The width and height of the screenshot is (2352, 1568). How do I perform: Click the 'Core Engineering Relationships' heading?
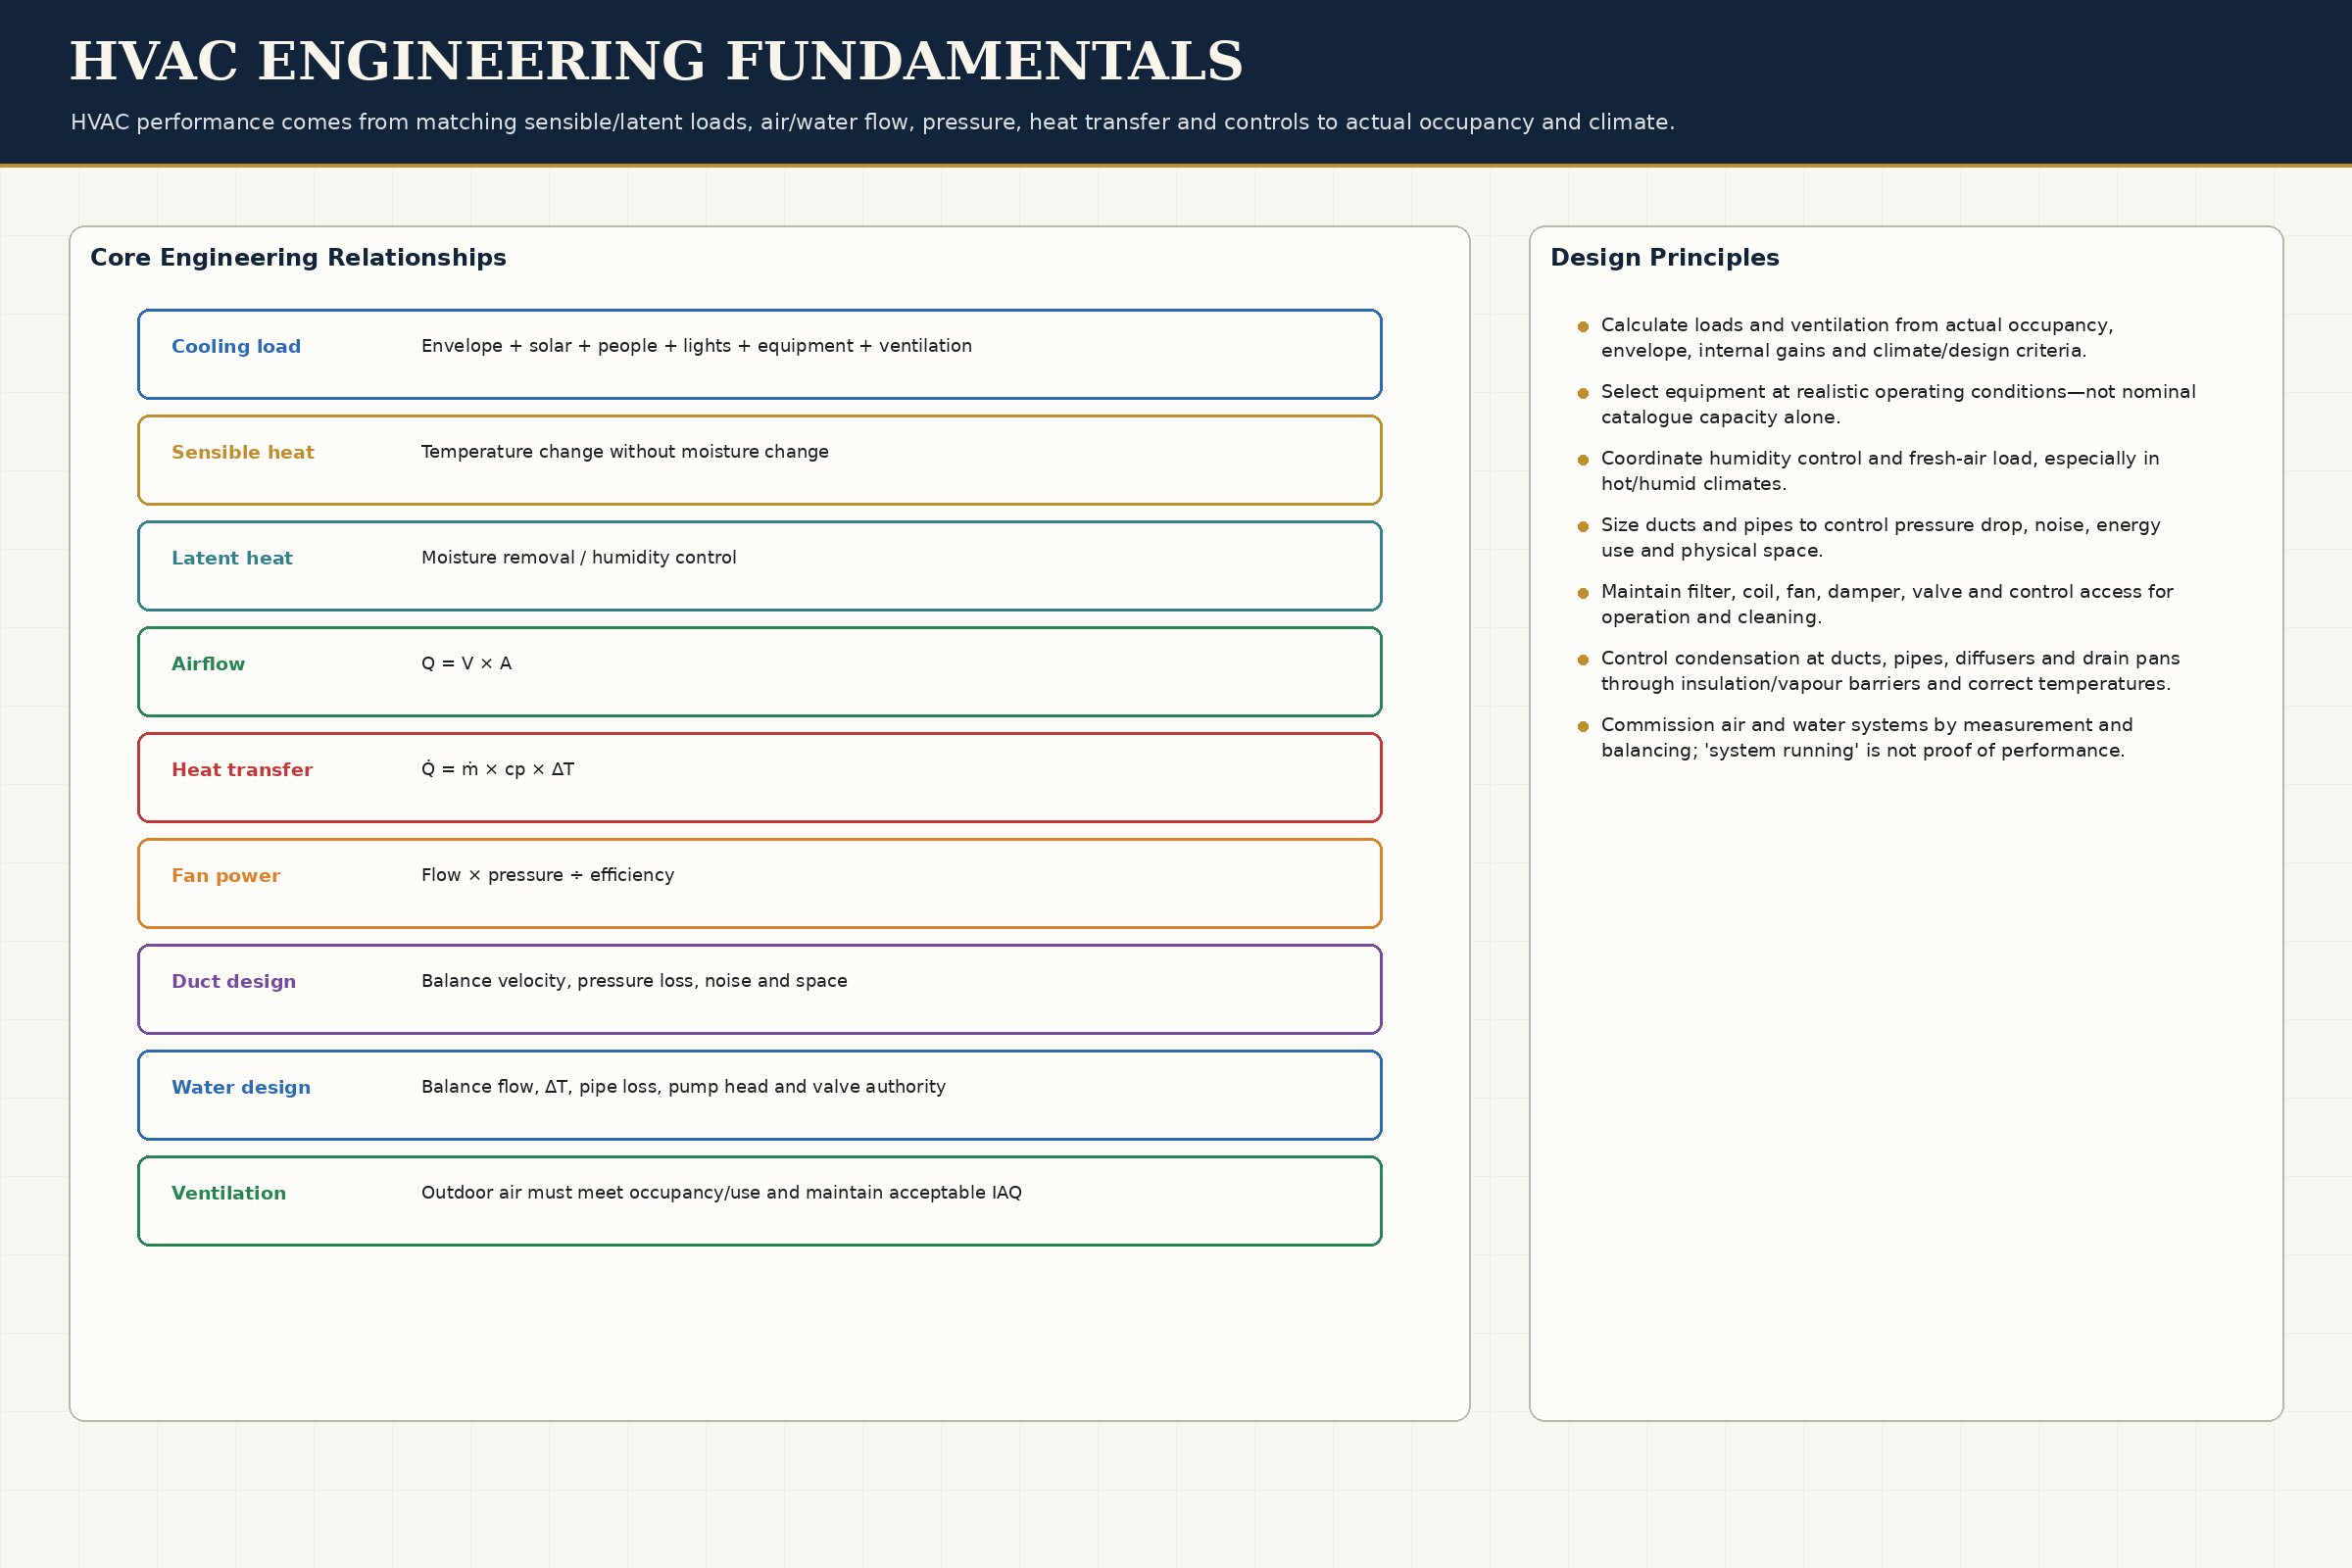pos(298,258)
